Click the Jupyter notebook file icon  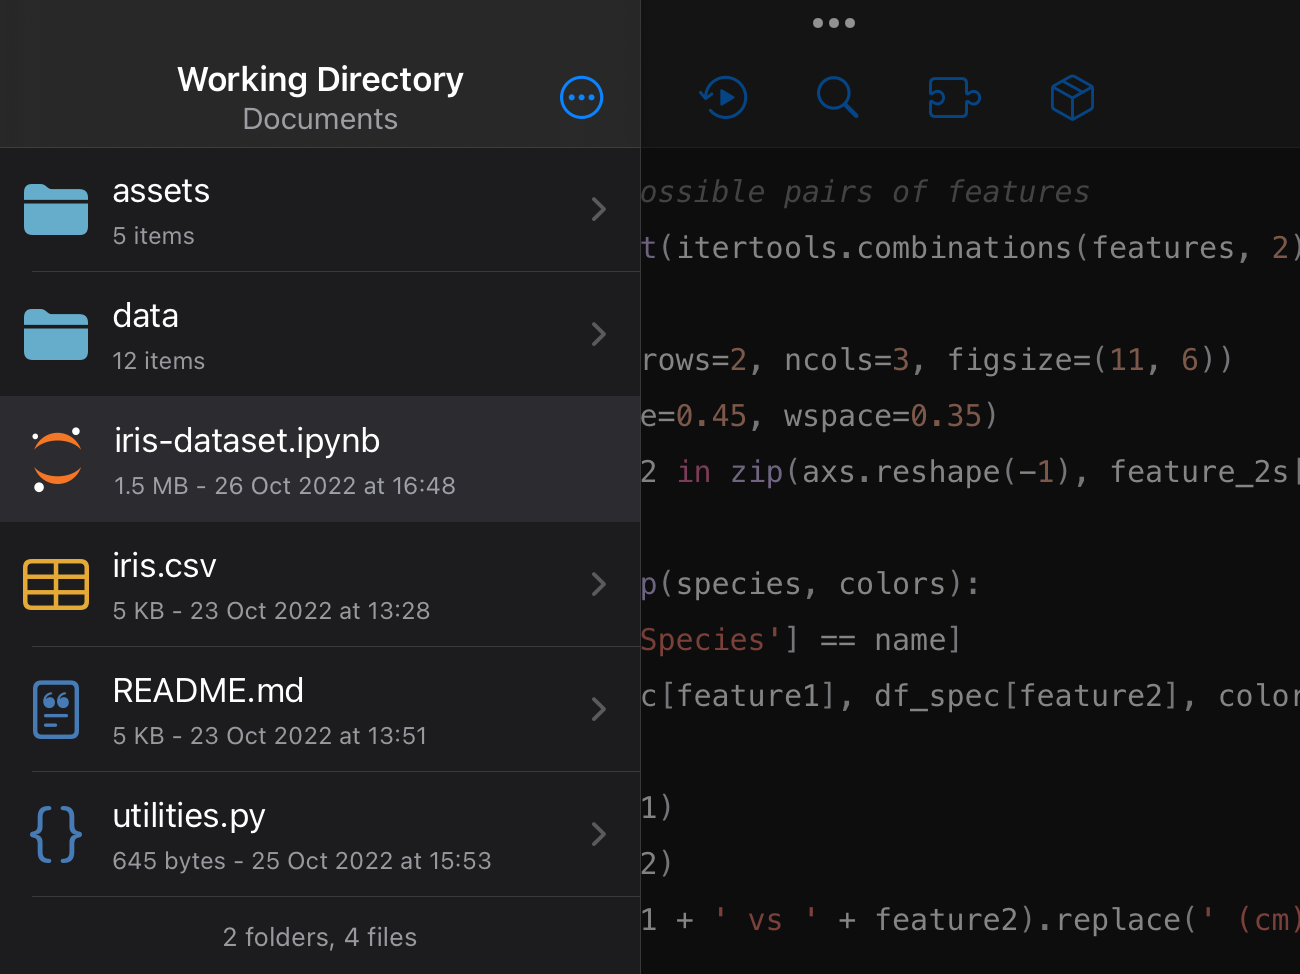click(x=57, y=460)
